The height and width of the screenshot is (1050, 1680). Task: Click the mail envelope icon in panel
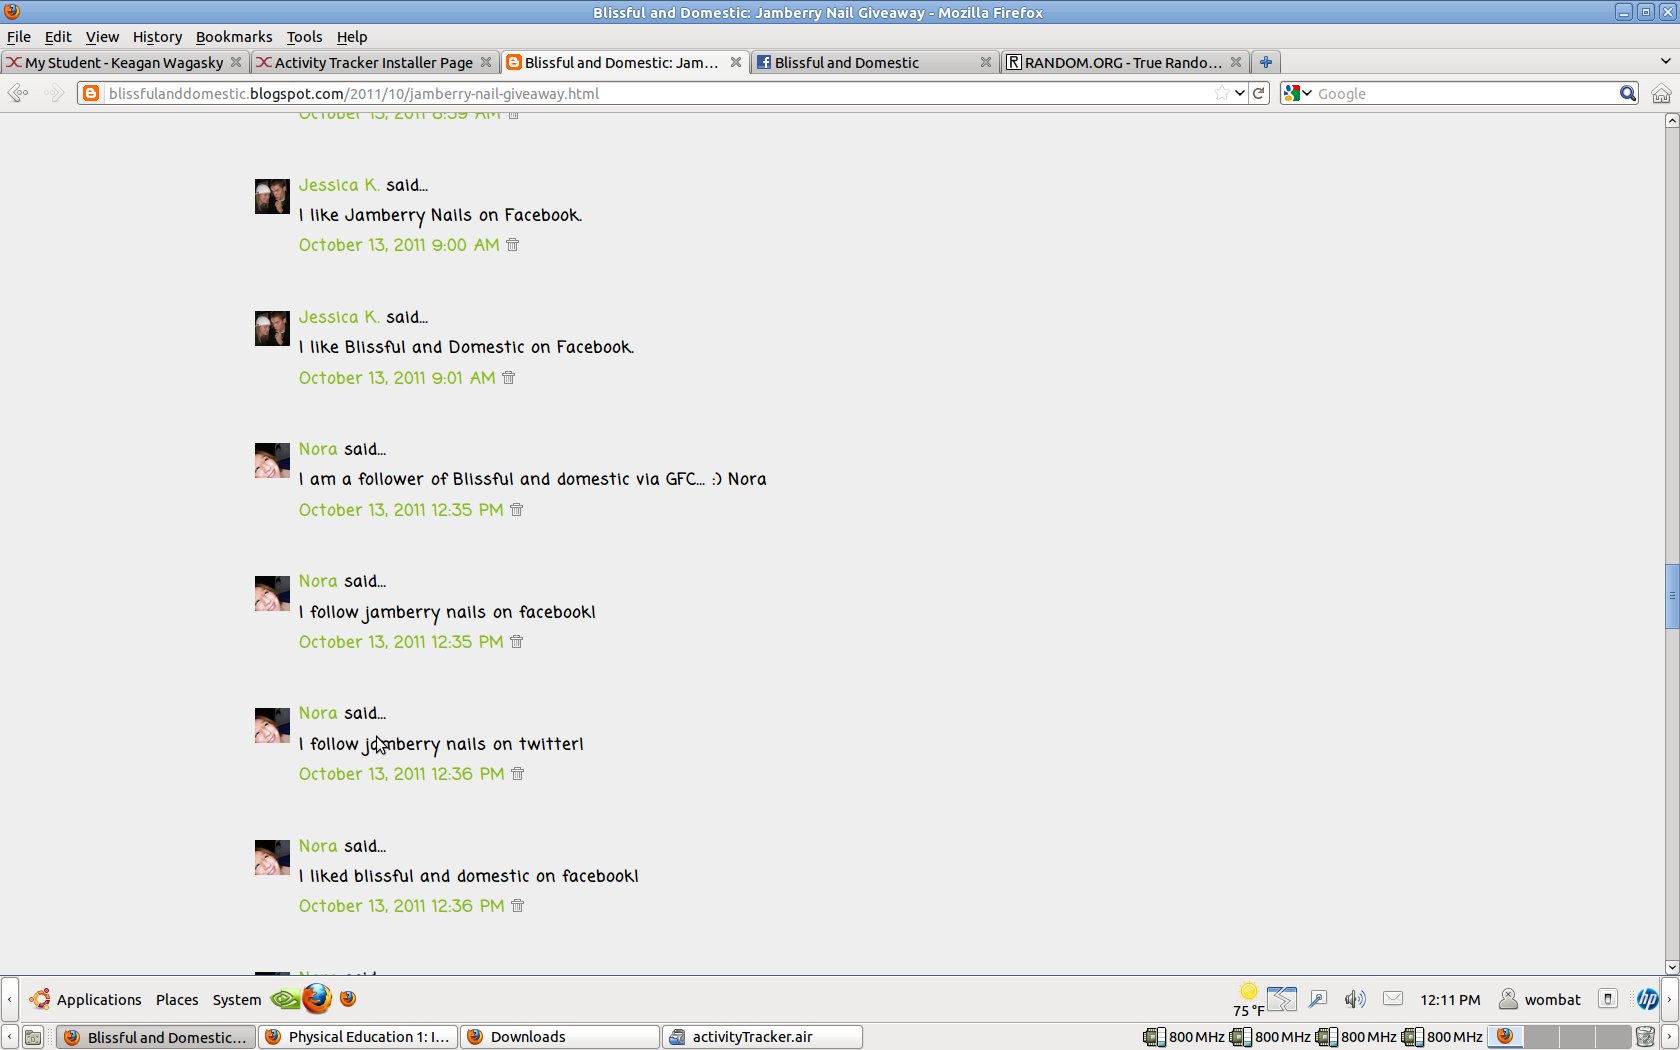[1393, 999]
